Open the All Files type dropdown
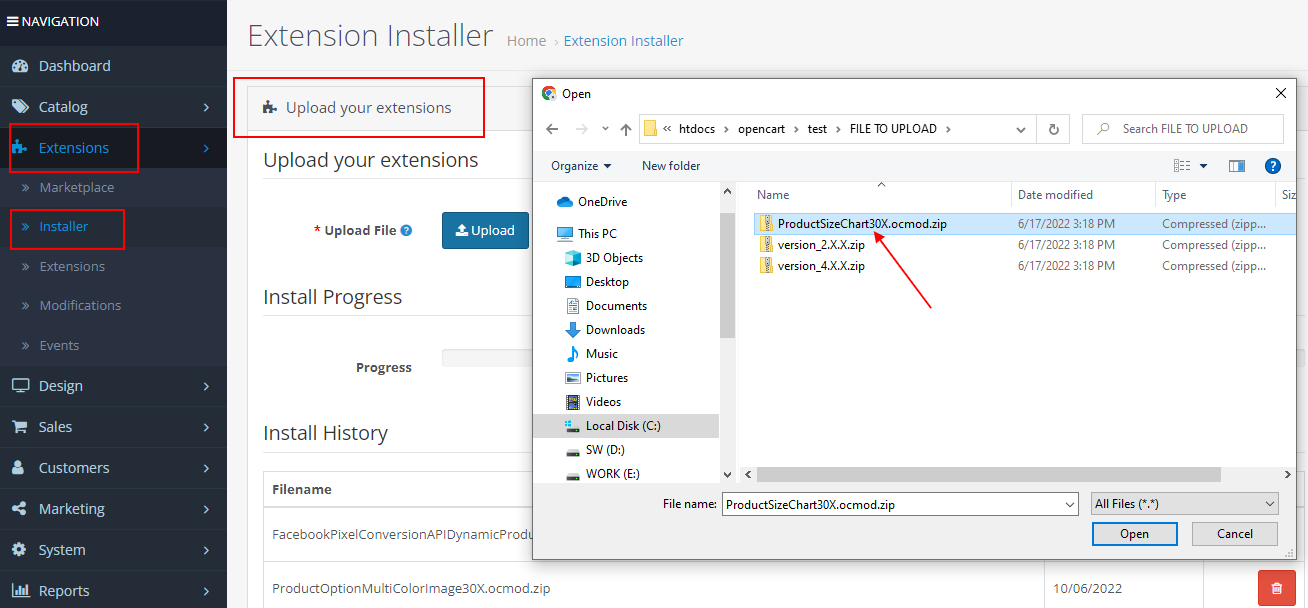This screenshot has height=608, width=1308. [1184, 504]
